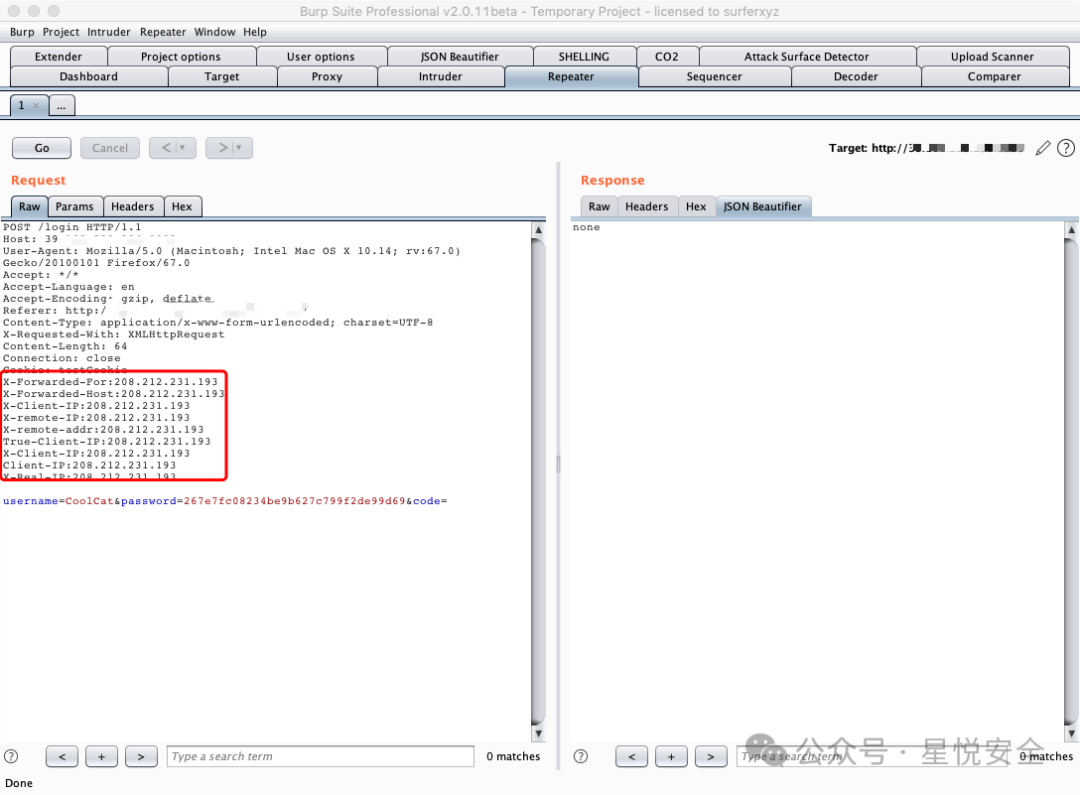The height and width of the screenshot is (795, 1080).
Task: Open the Help menu
Action: click(x=254, y=32)
